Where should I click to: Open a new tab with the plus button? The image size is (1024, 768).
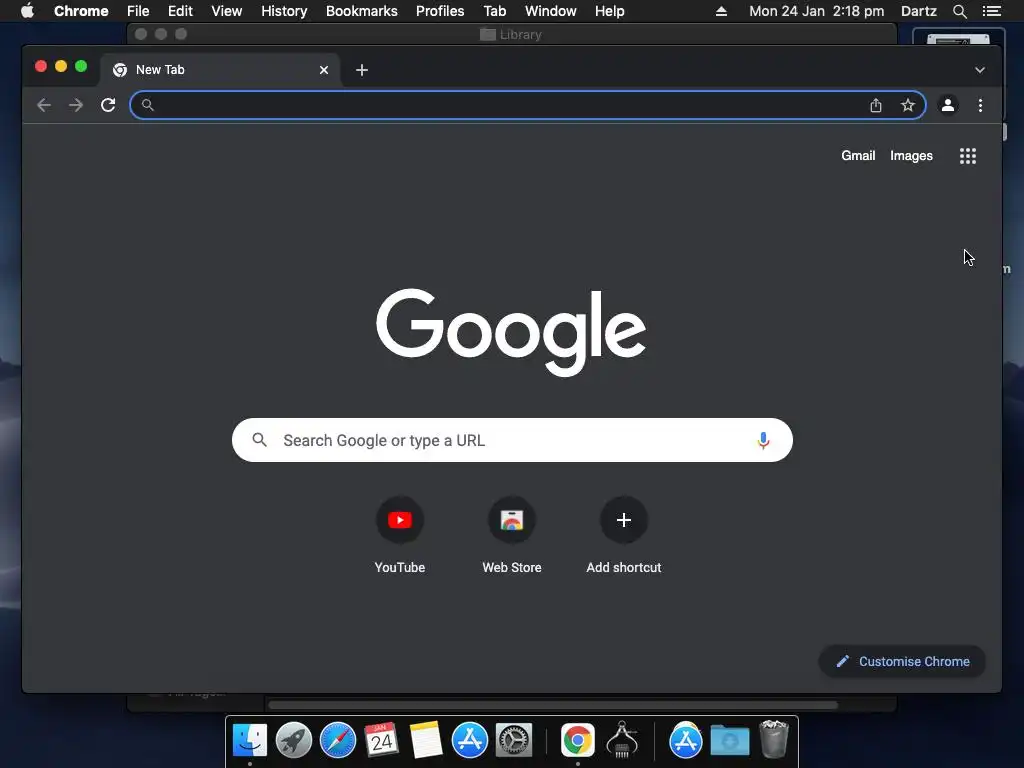pyautogui.click(x=362, y=70)
